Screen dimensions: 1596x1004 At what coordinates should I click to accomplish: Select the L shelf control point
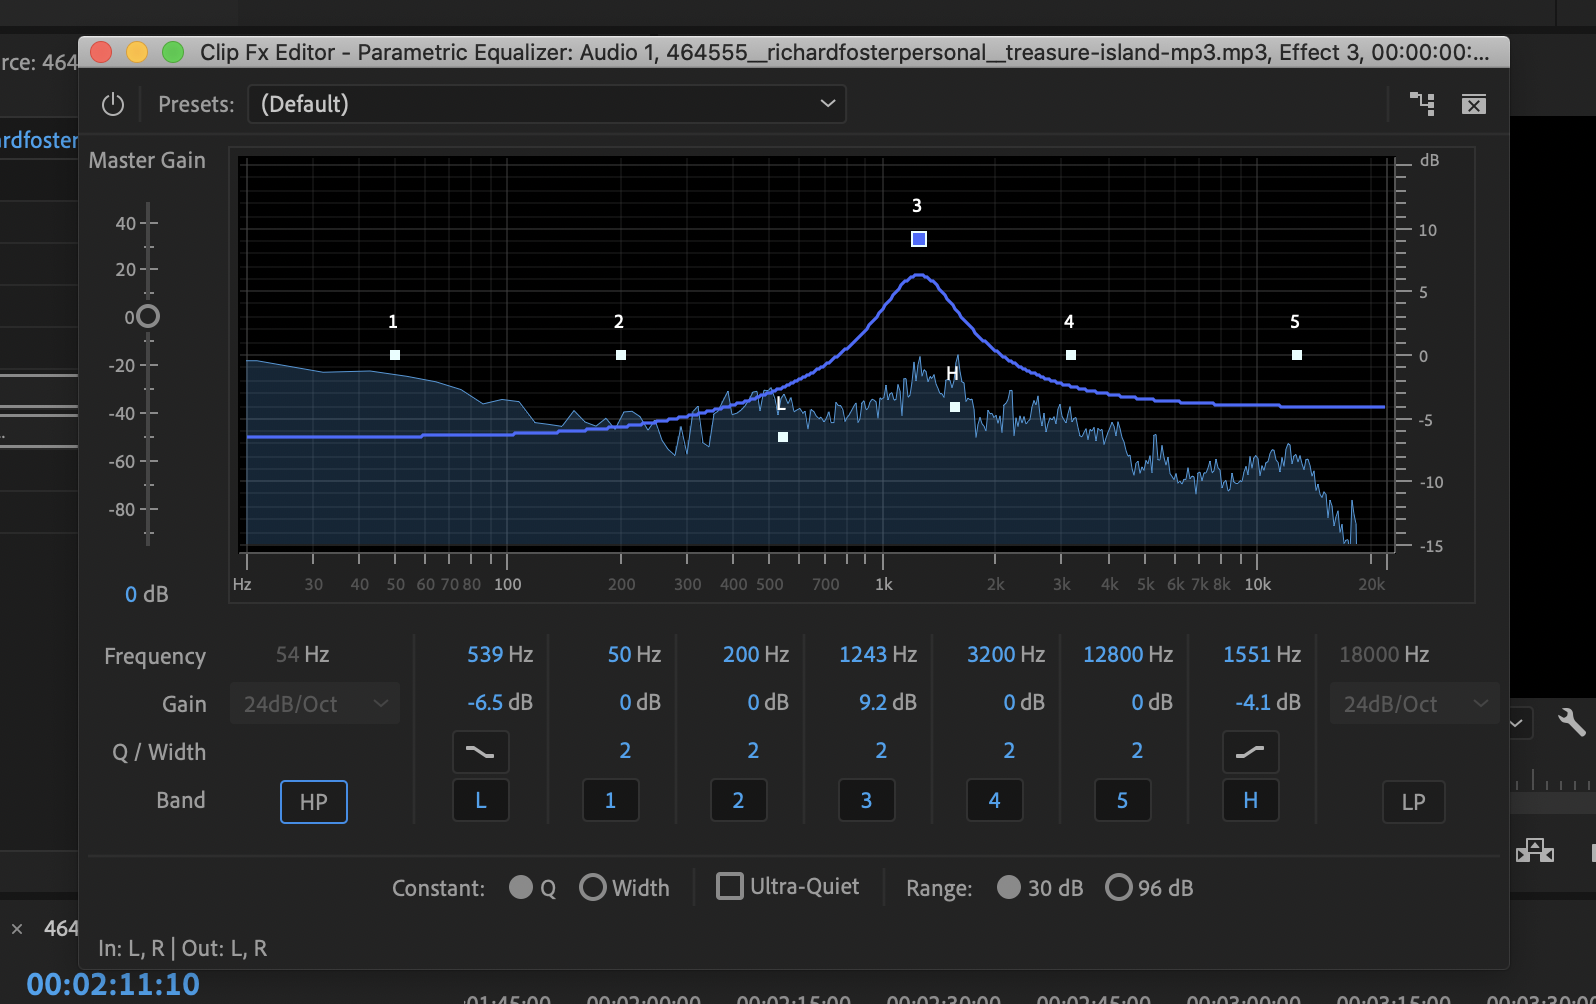(x=783, y=437)
